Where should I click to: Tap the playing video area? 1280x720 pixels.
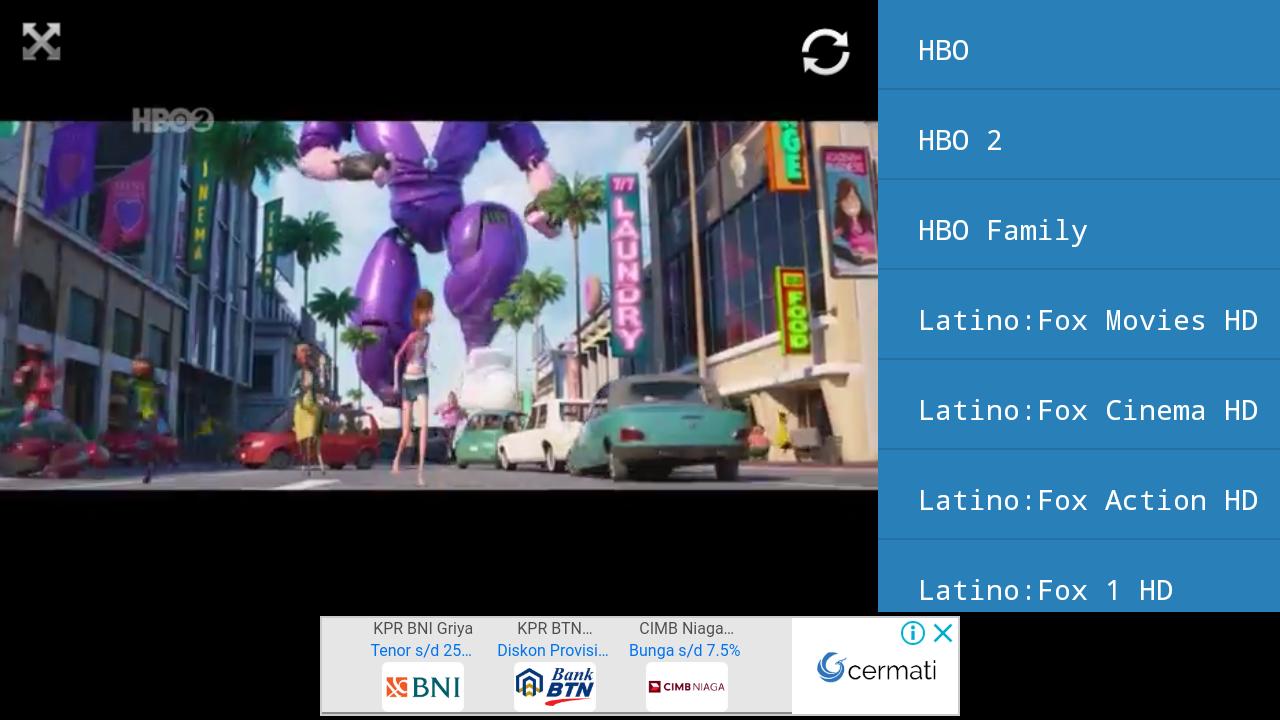(439, 305)
